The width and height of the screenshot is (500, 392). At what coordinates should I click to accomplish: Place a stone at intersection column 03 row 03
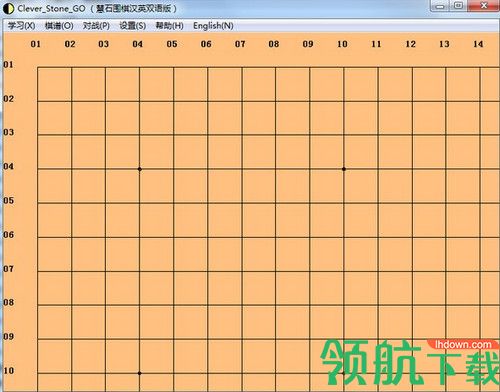pyautogui.click(x=105, y=135)
